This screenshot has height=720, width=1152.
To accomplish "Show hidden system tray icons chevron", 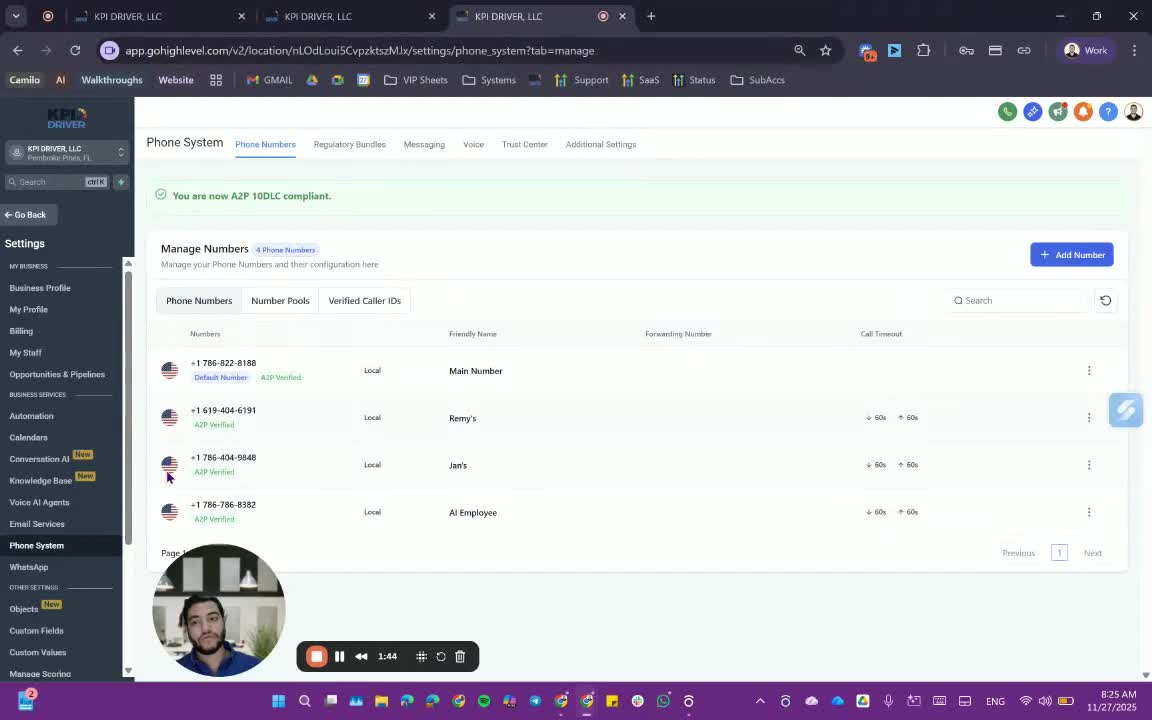I will click(x=760, y=701).
